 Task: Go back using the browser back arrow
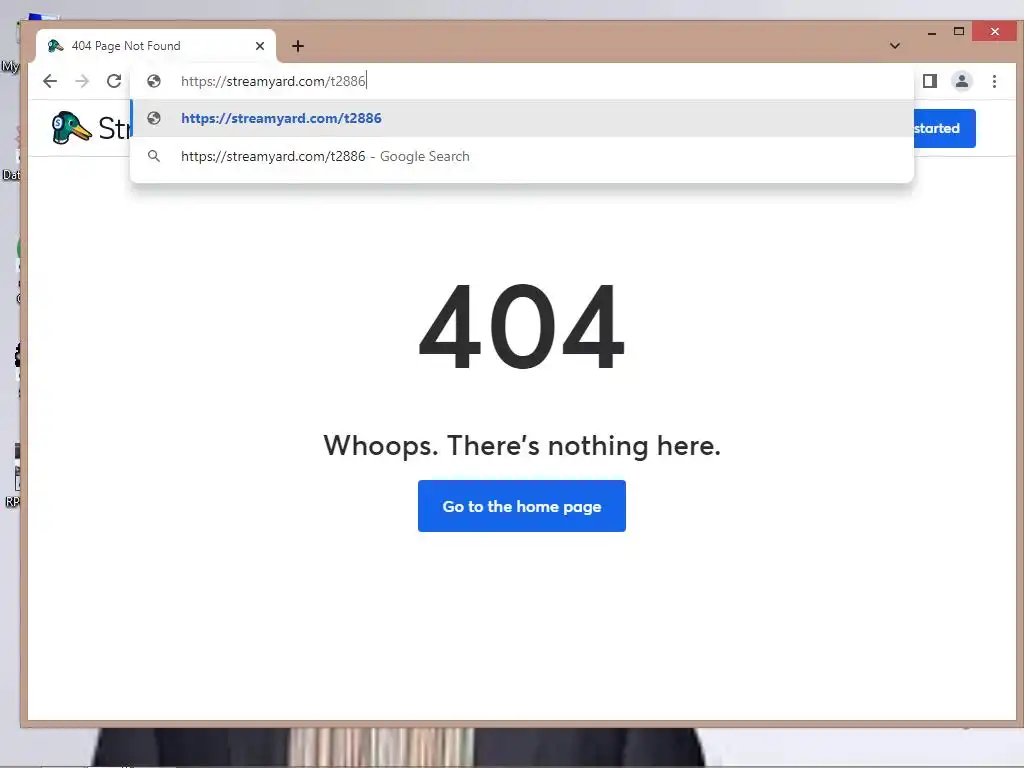[x=50, y=81]
